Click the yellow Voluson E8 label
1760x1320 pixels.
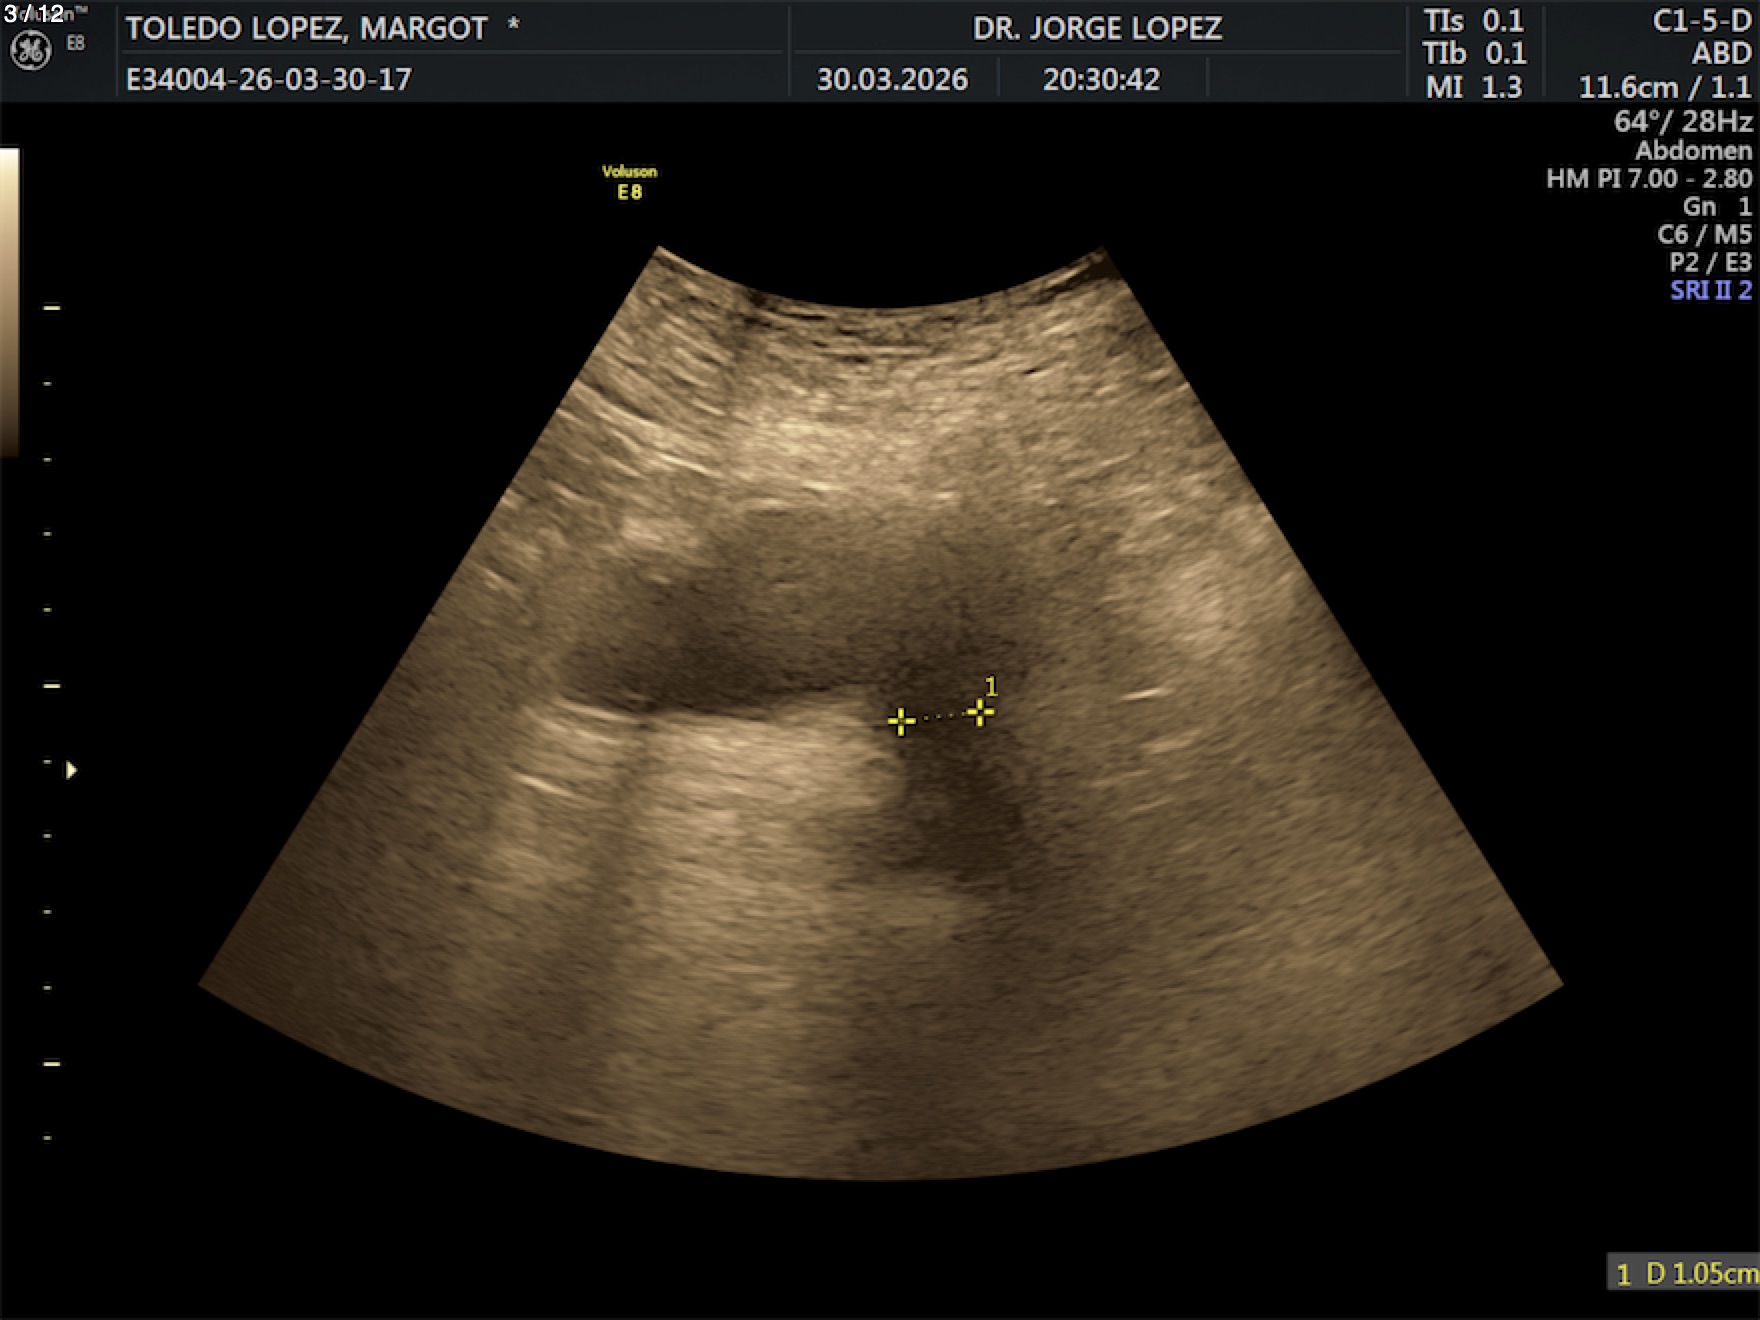pos(629,182)
